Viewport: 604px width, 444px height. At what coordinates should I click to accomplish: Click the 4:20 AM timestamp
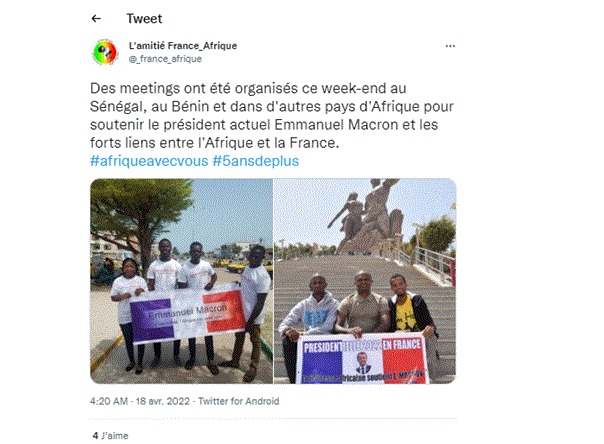tap(109, 401)
